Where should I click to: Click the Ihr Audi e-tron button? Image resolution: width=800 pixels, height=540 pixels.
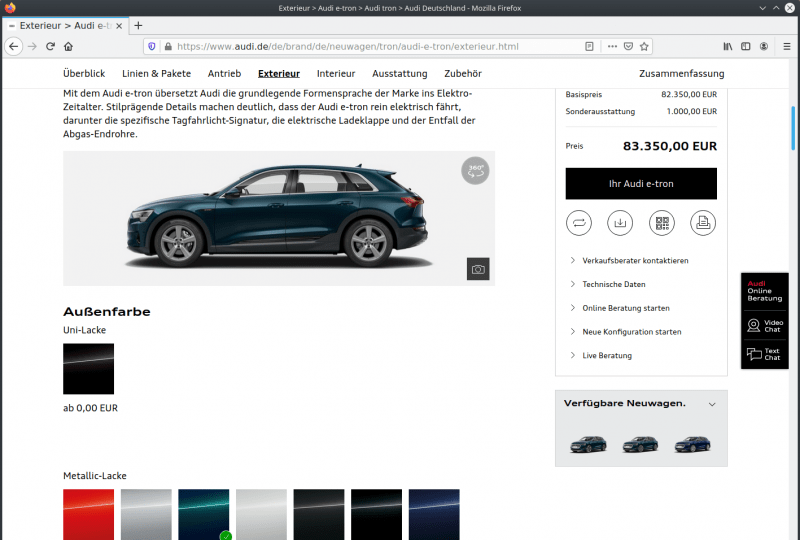click(641, 184)
